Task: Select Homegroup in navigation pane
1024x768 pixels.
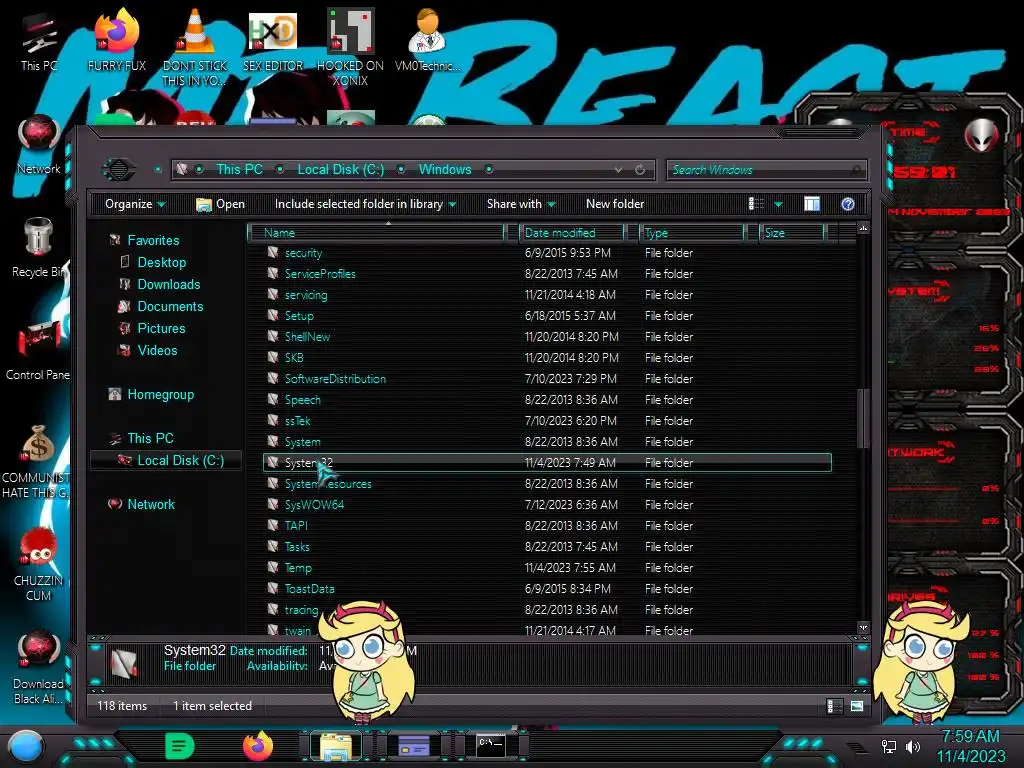Action: [160, 394]
